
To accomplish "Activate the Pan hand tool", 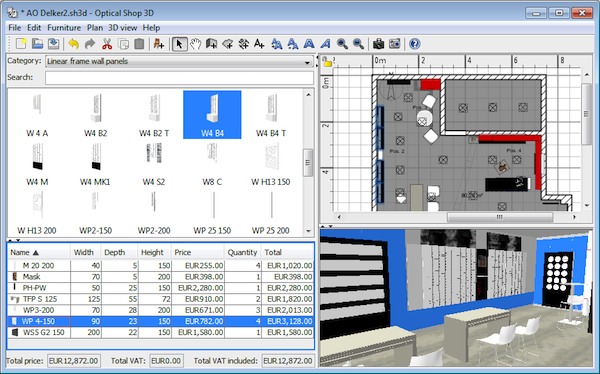I will point(196,44).
